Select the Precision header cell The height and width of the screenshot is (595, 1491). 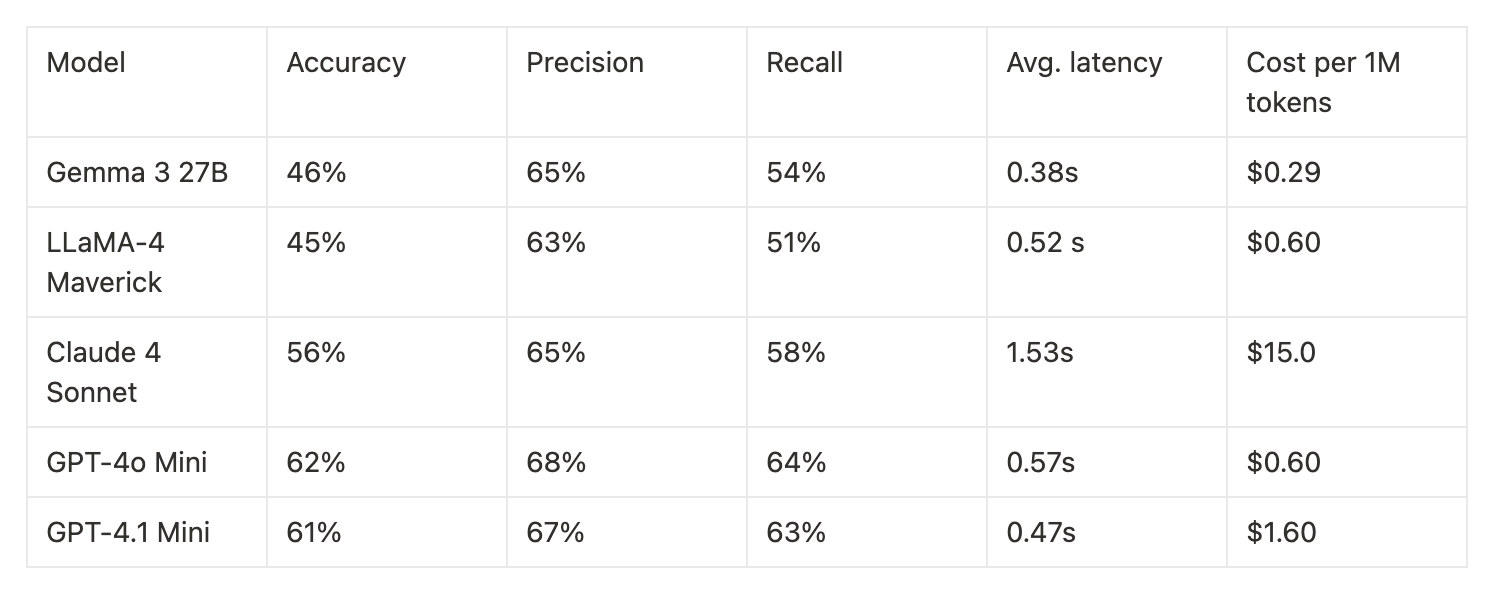[x=627, y=82]
